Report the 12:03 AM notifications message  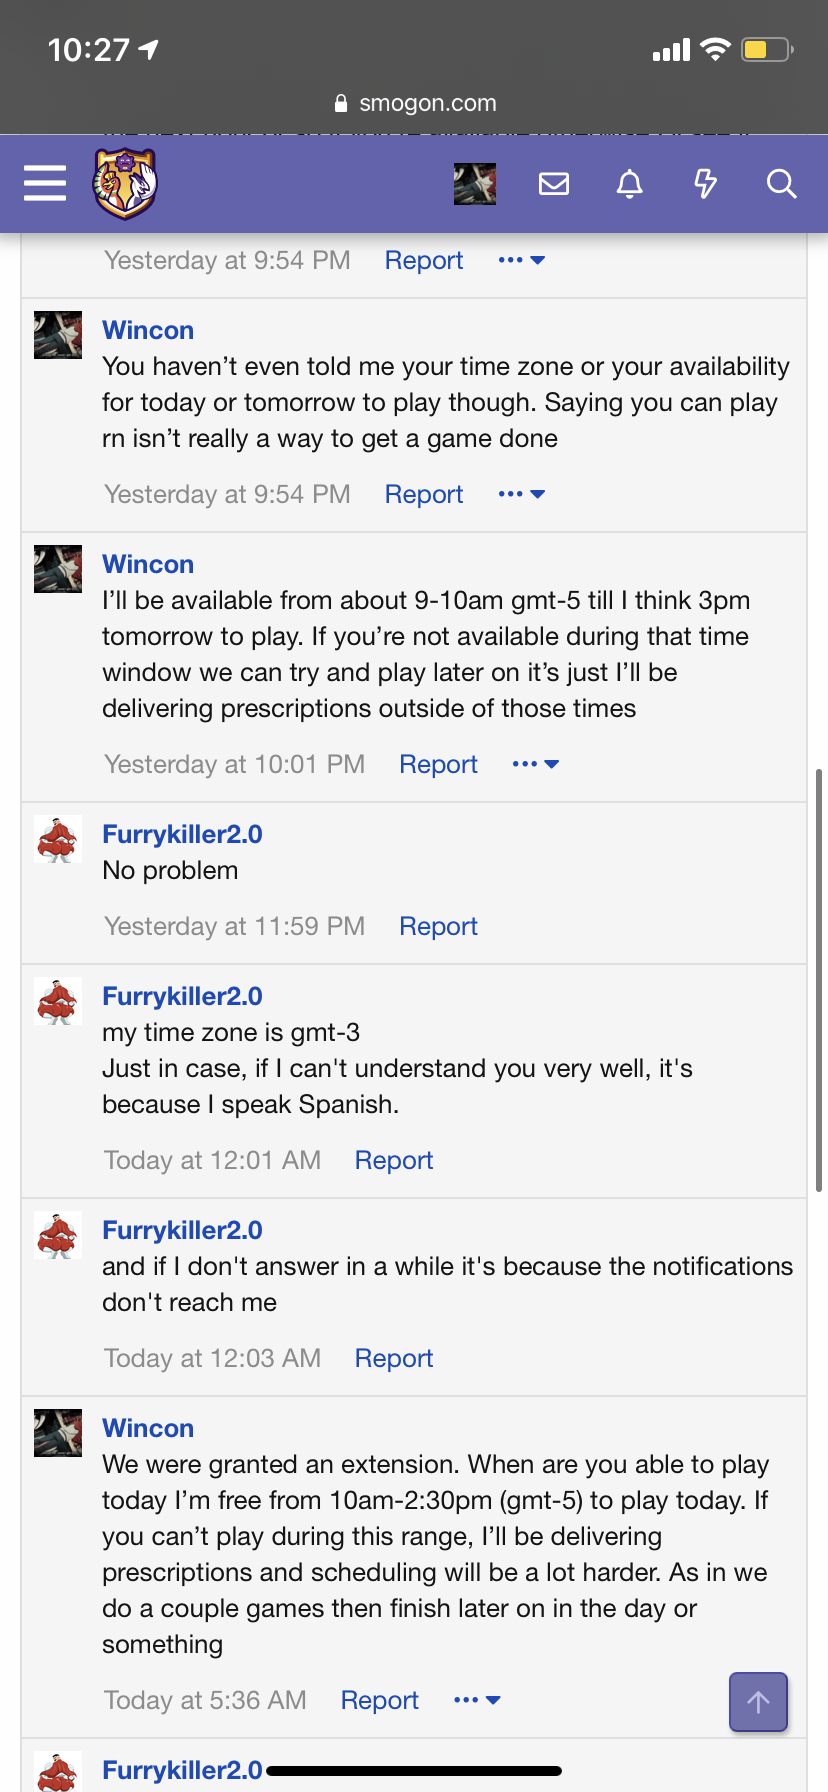(x=394, y=1358)
